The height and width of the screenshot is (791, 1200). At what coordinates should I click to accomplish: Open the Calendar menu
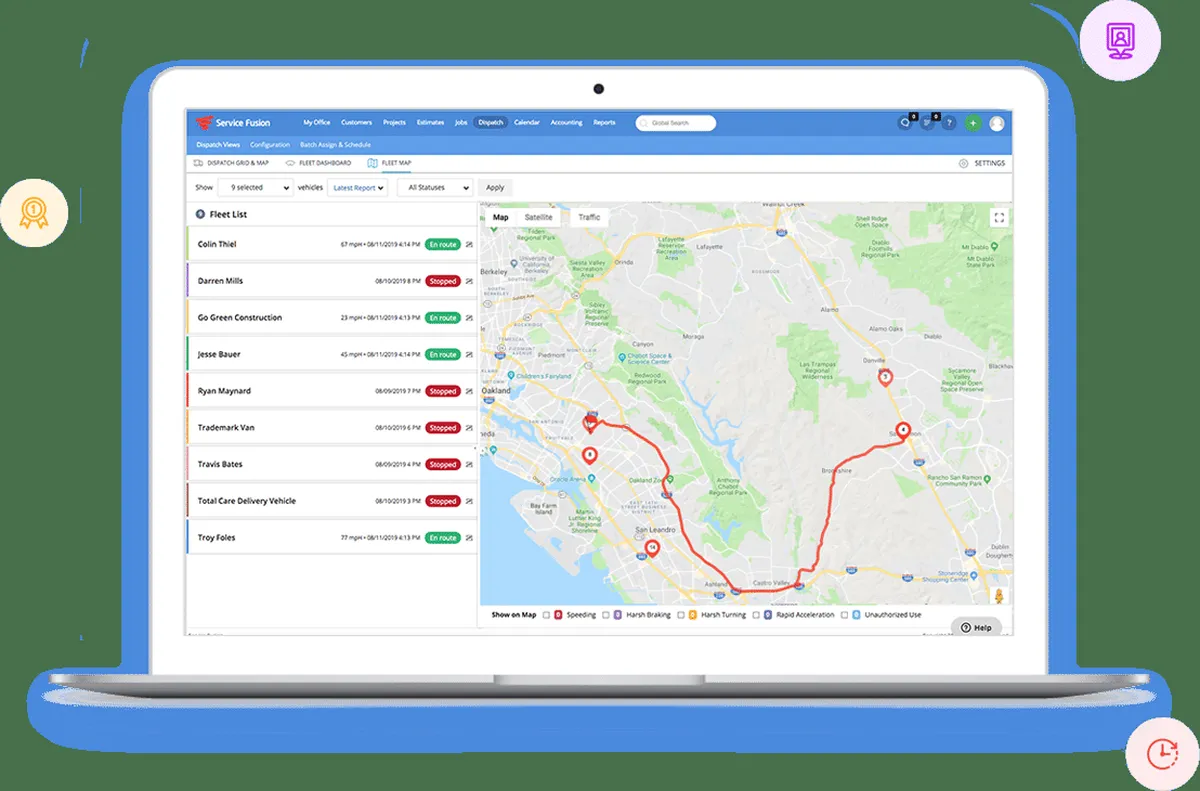tap(527, 123)
